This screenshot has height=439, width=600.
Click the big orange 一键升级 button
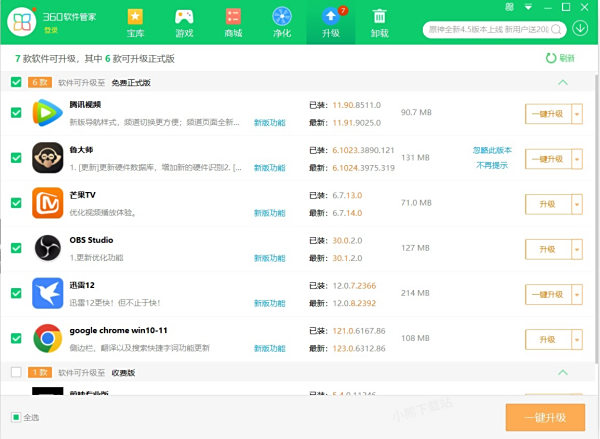(545, 417)
